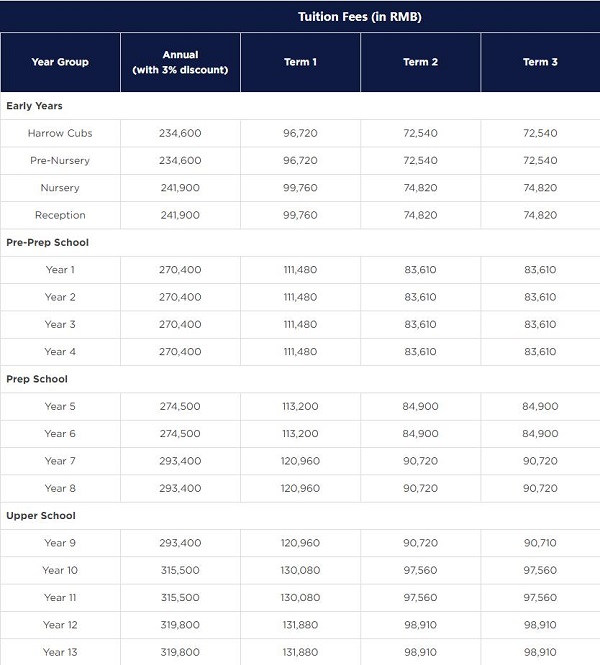Click the Harrow Cubs row label
This screenshot has width=600, height=665.
click(x=60, y=133)
